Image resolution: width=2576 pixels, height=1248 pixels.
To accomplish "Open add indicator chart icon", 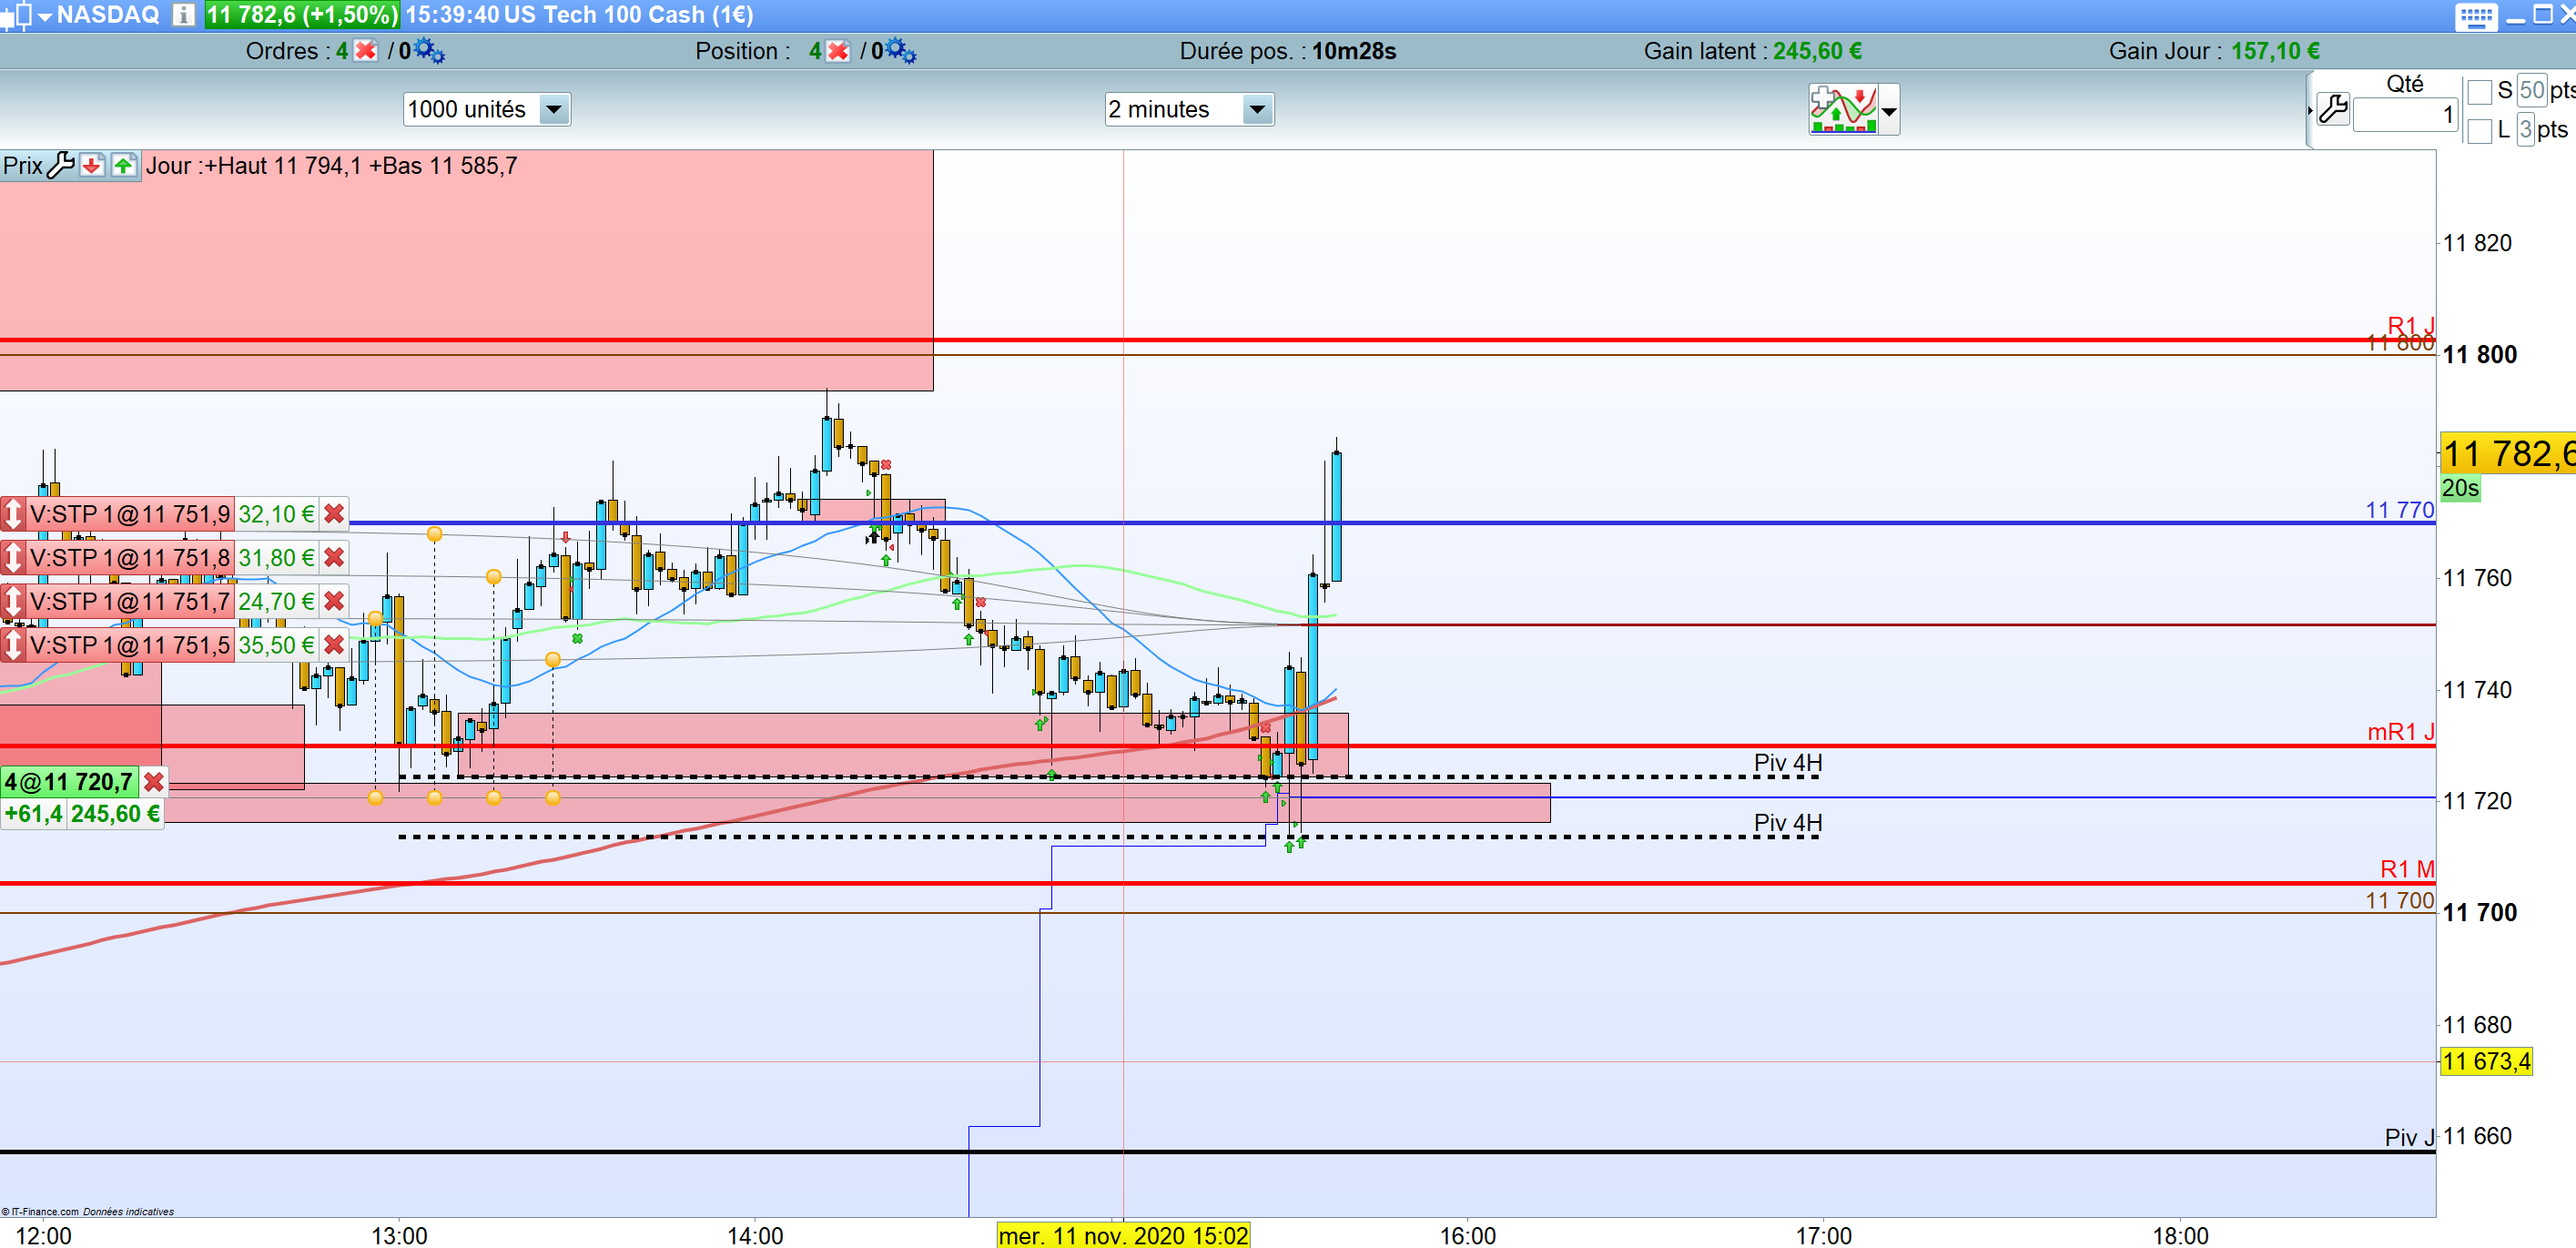I will pos(1842,110).
